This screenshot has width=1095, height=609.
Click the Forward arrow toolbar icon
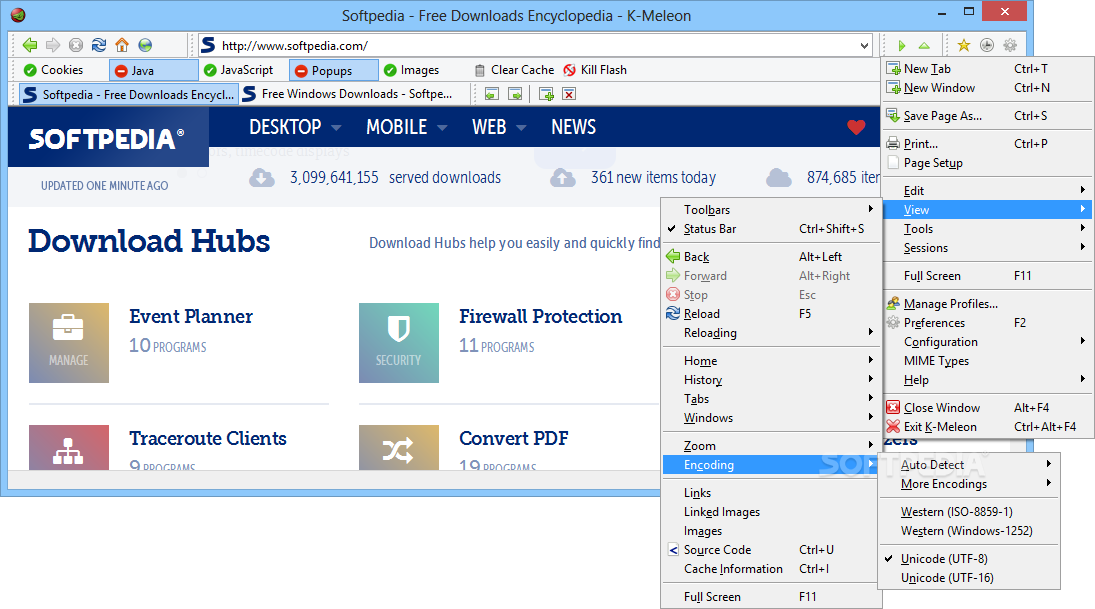pos(53,45)
